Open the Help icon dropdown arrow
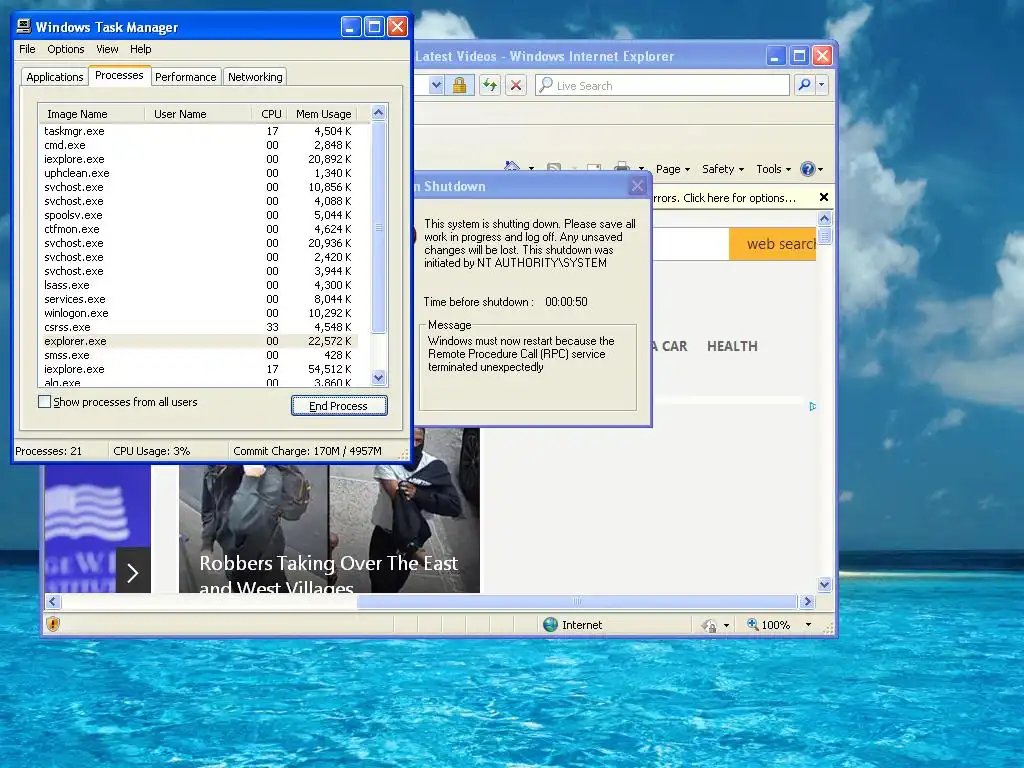 pyautogui.click(x=820, y=170)
